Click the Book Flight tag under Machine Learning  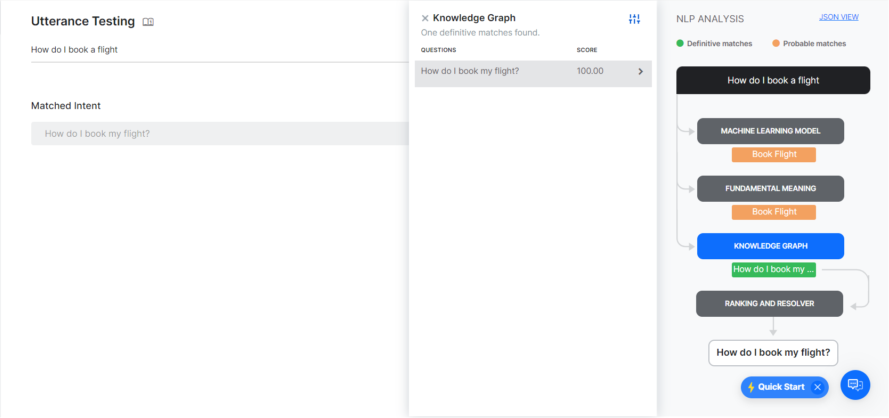(773, 155)
